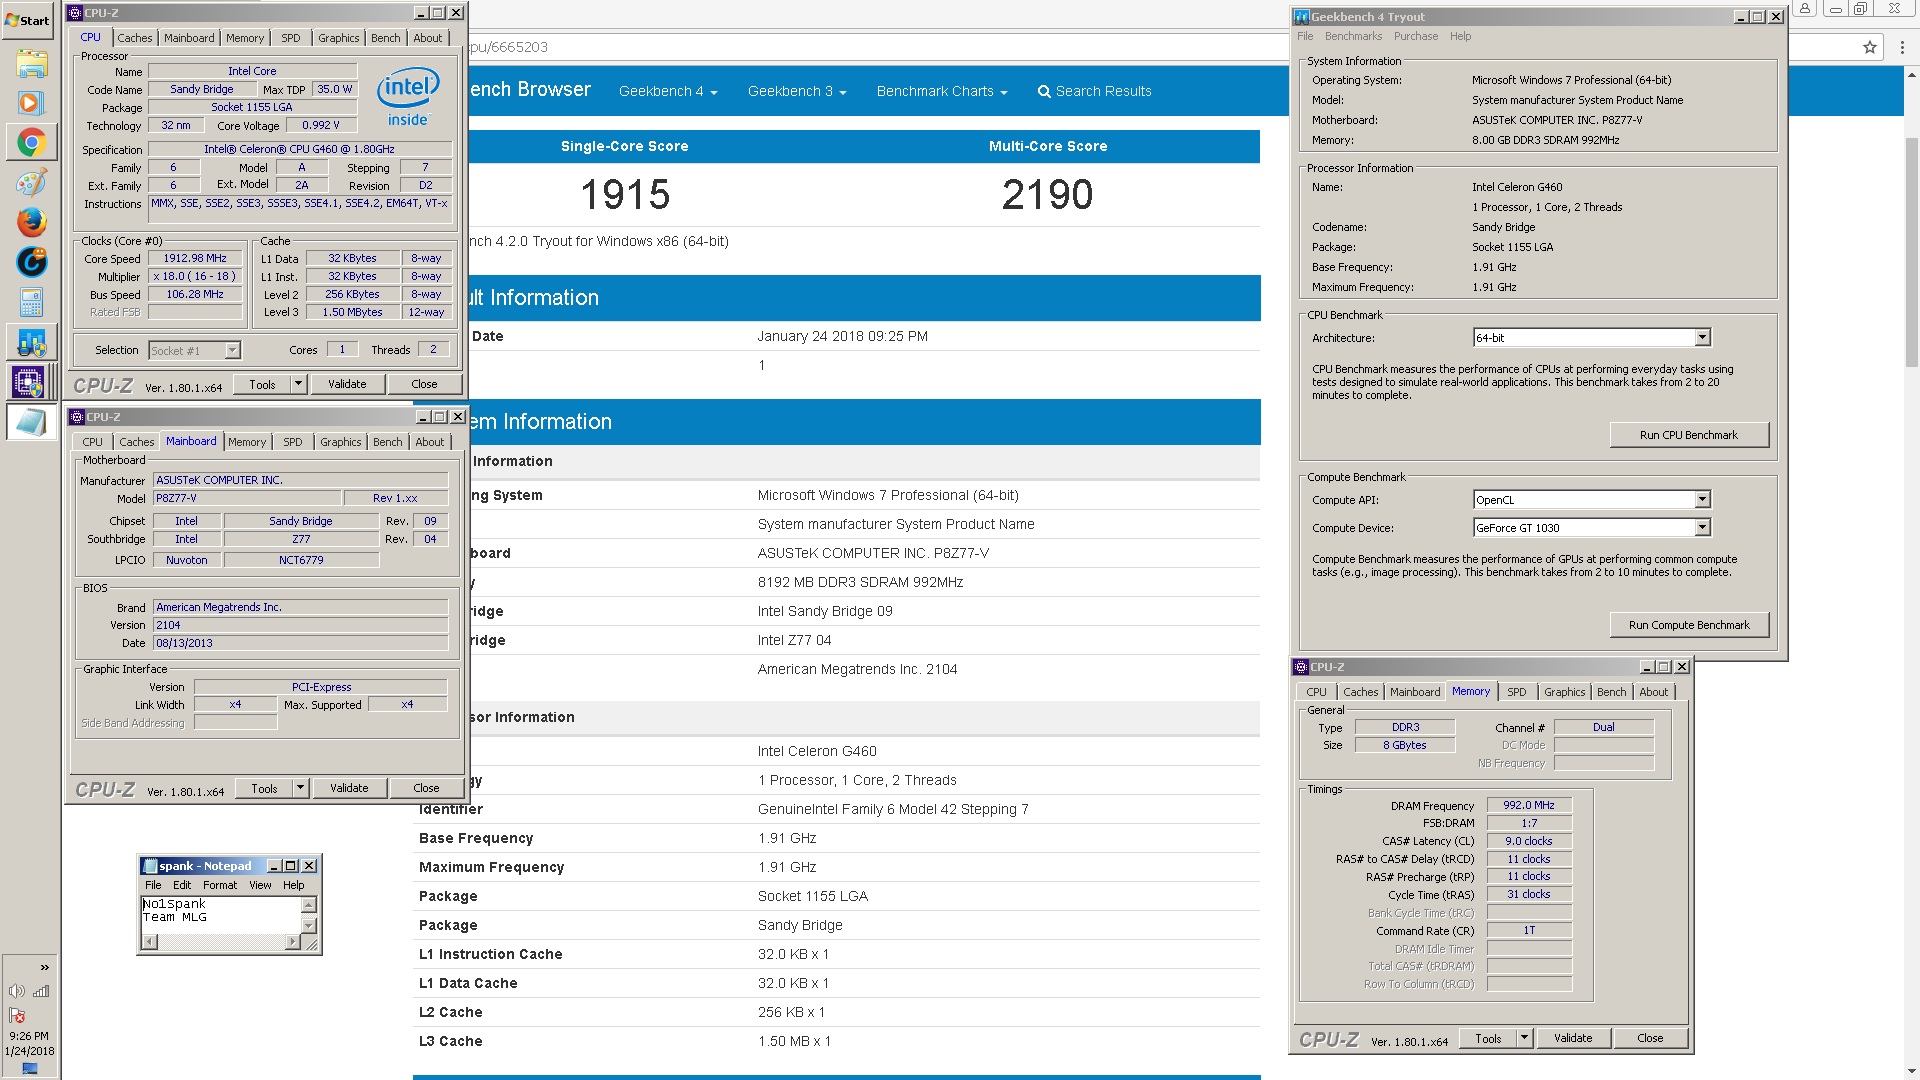Switch to Caches tab in top CPU-Z window
The height and width of the screenshot is (1080, 1920).
click(x=134, y=38)
